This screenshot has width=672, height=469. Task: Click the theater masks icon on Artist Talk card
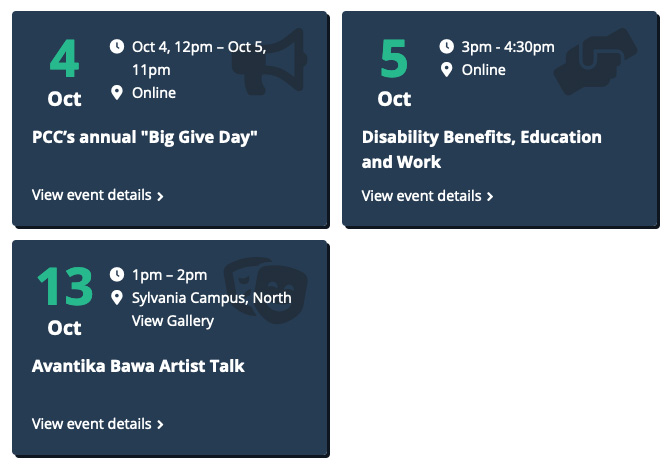(266, 290)
